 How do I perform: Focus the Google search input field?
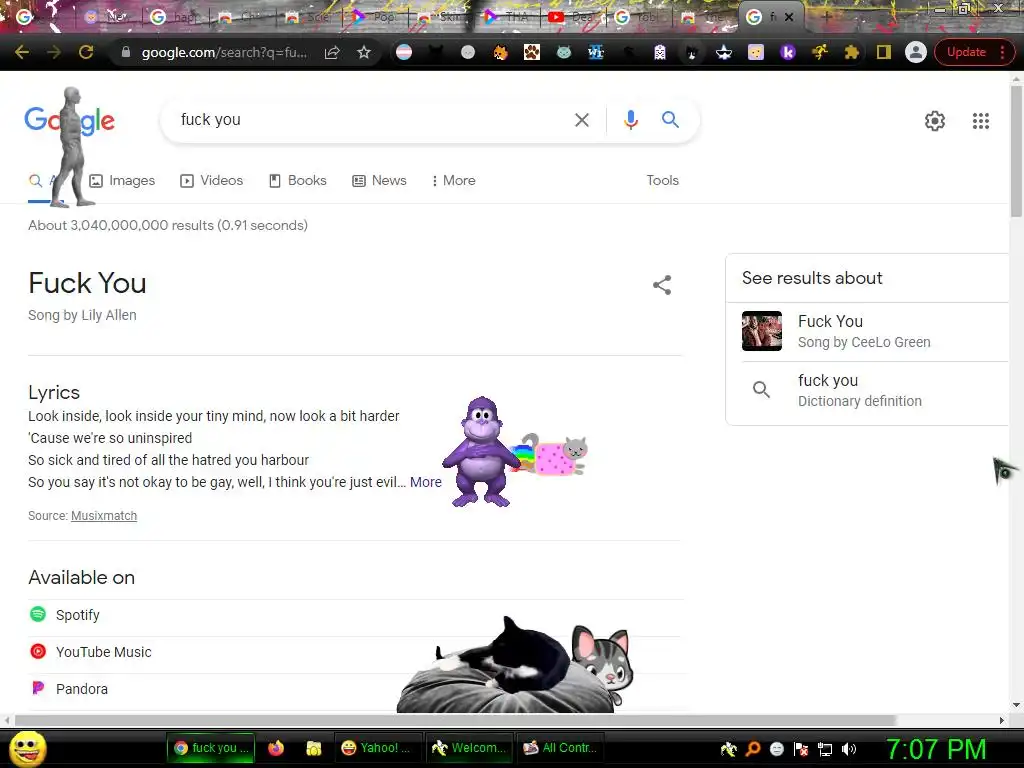(x=372, y=120)
